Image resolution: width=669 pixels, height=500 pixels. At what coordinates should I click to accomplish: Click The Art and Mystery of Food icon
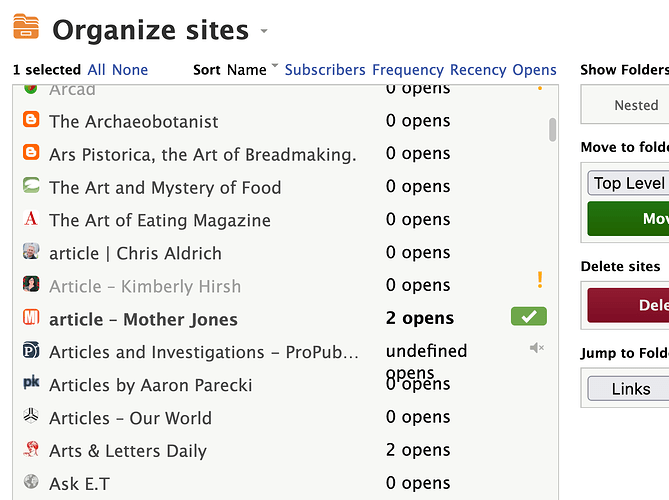31,185
